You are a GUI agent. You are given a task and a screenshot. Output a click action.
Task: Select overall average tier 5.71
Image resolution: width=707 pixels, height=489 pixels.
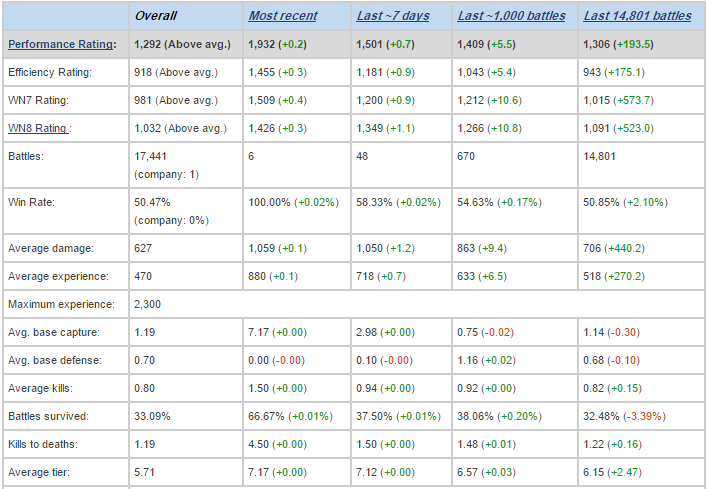click(144, 472)
